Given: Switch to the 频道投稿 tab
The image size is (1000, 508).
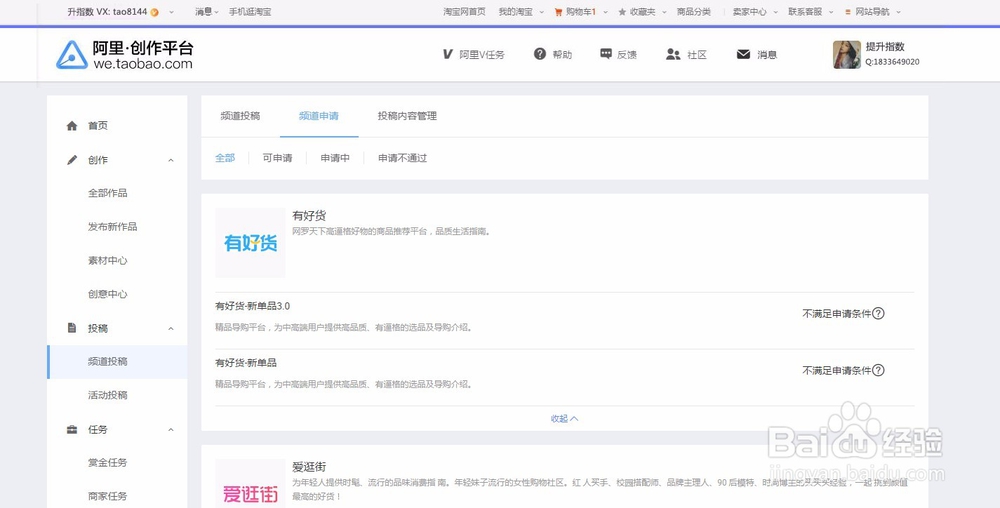Looking at the screenshot, I should (x=240, y=116).
